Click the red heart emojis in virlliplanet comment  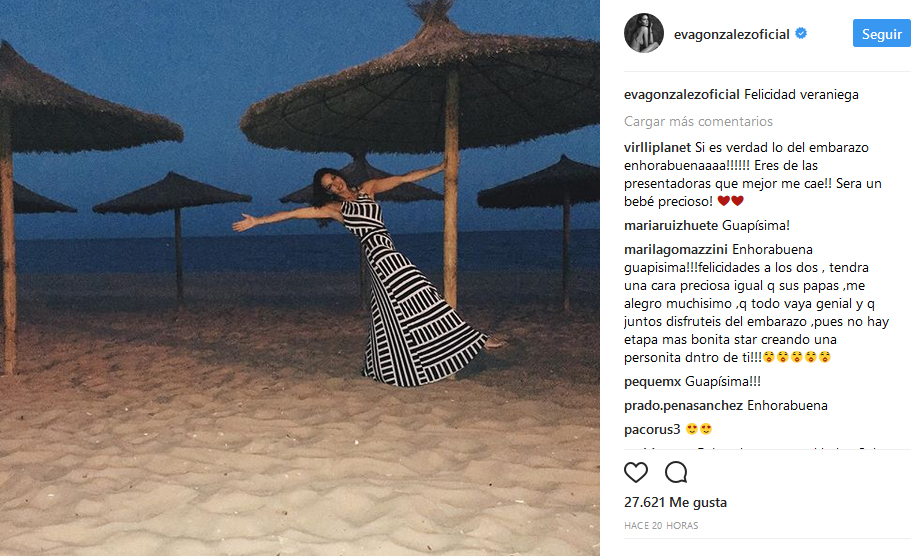730,201
